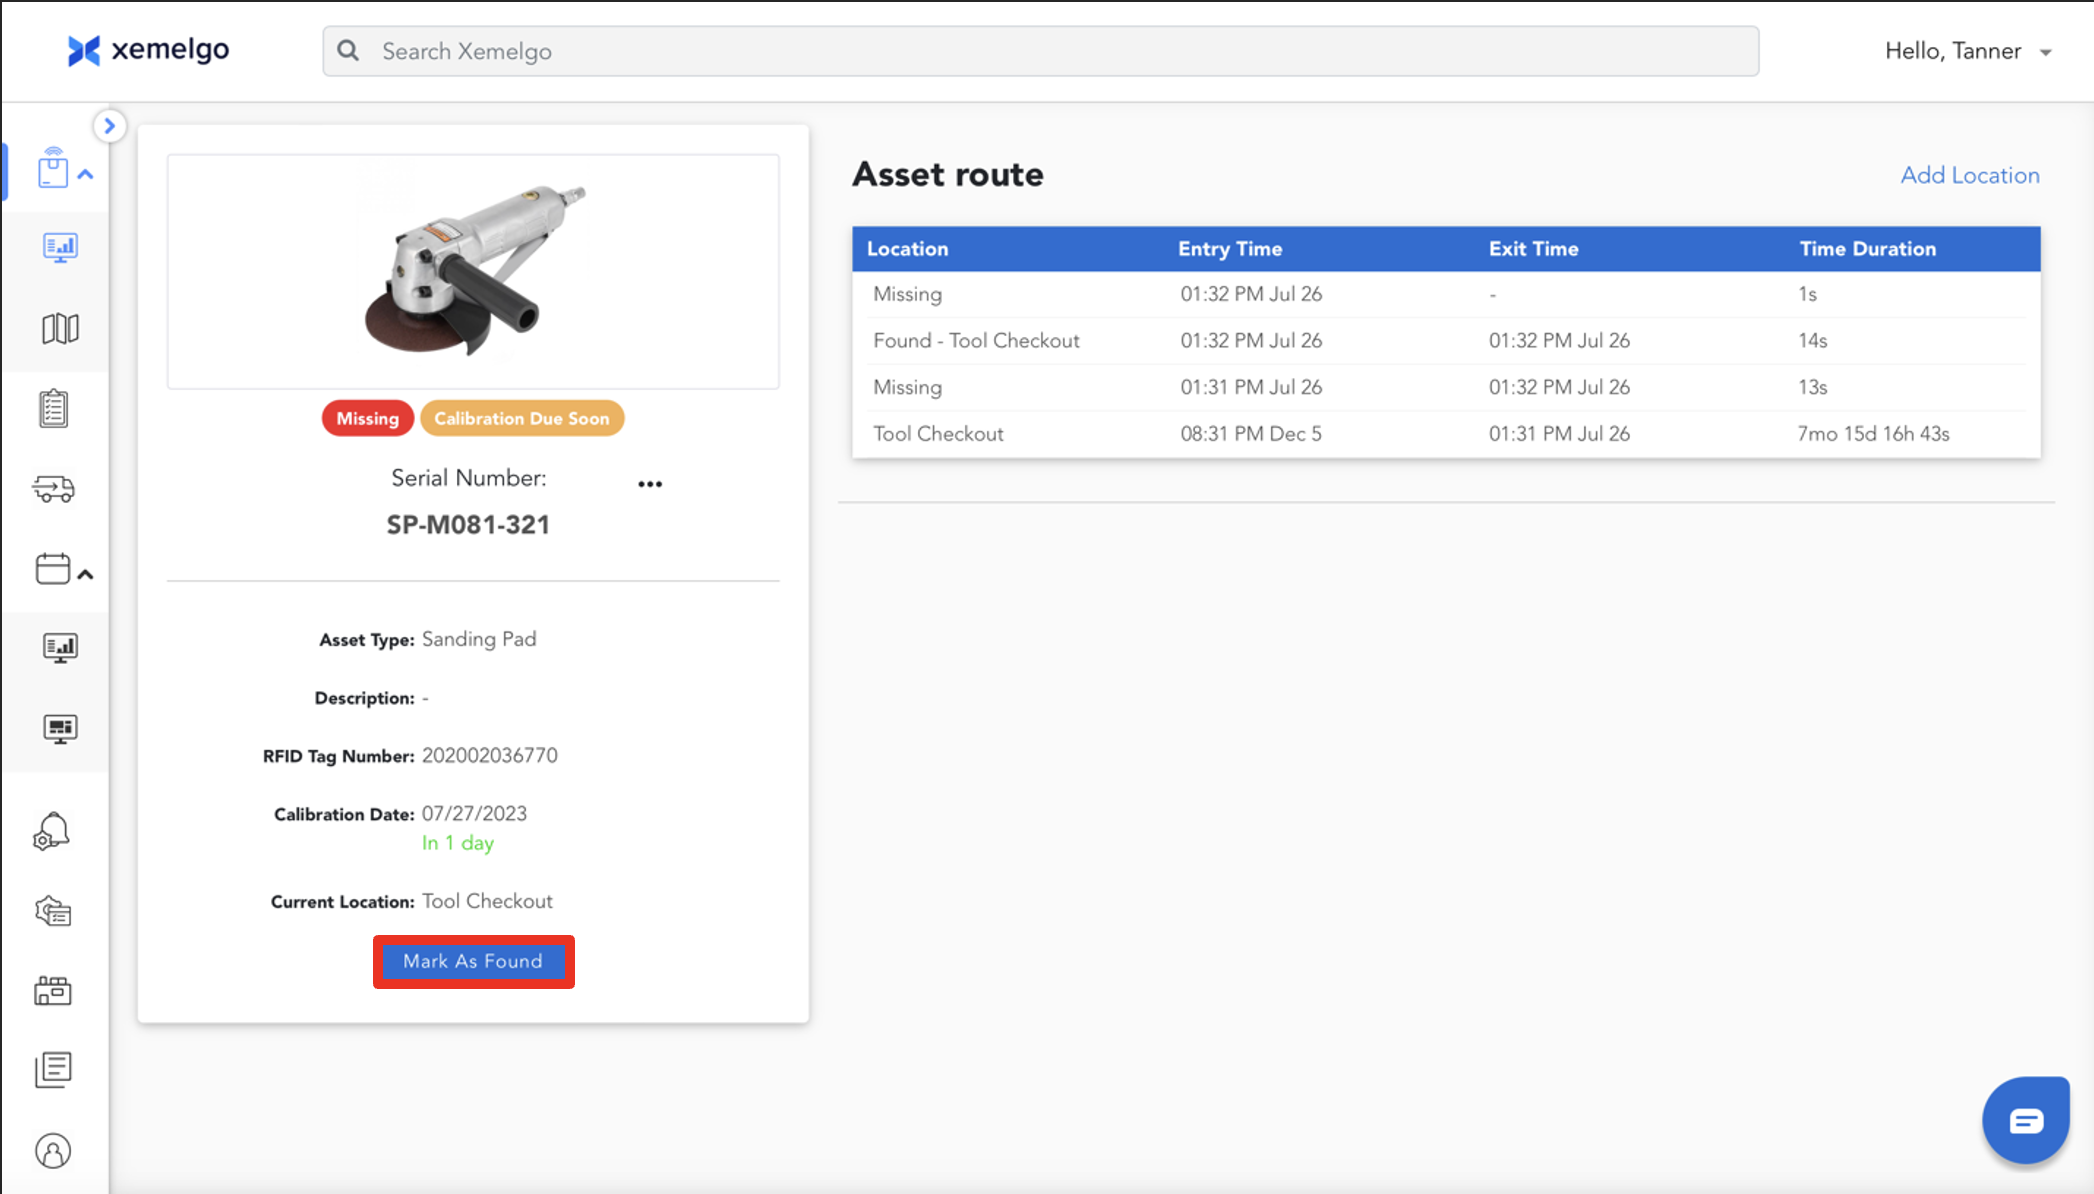Collapse the asset tracking sidebar section

pos(86,175)
